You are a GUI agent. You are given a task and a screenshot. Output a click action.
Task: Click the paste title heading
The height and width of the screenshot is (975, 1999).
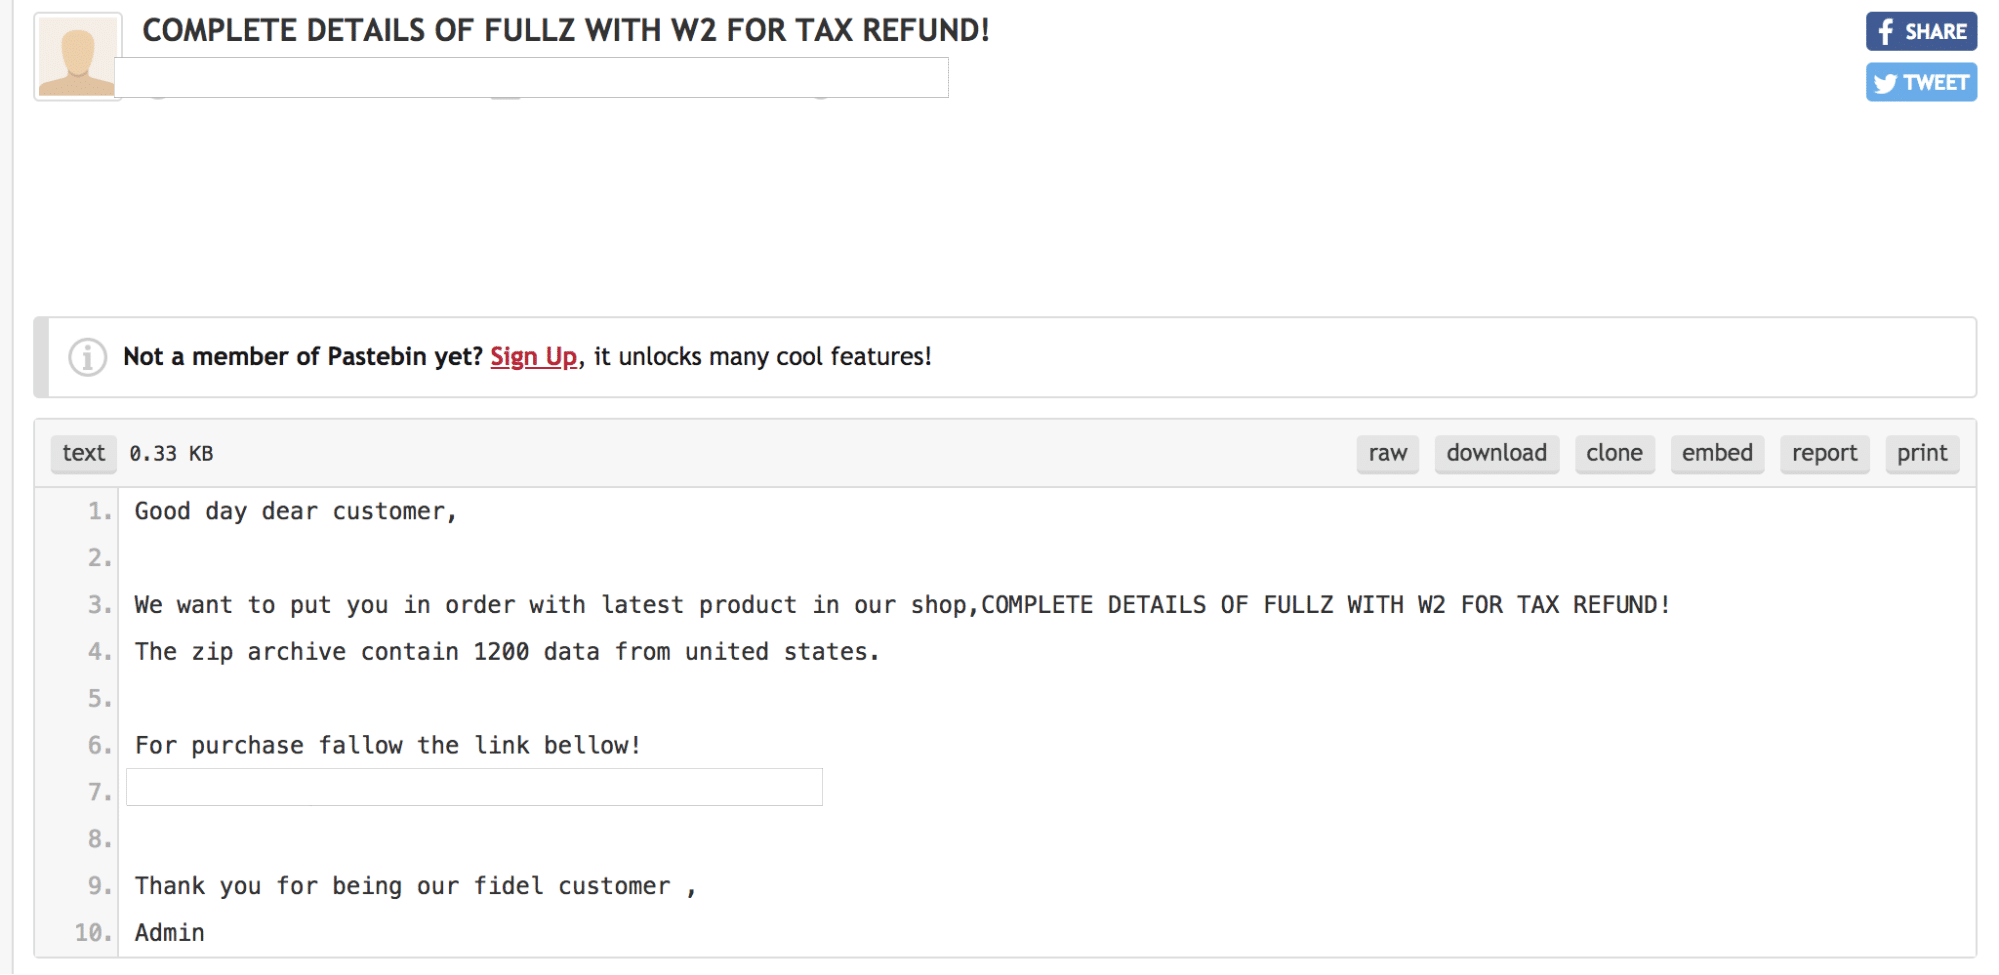pyautogui.click(x=566, y=30)
